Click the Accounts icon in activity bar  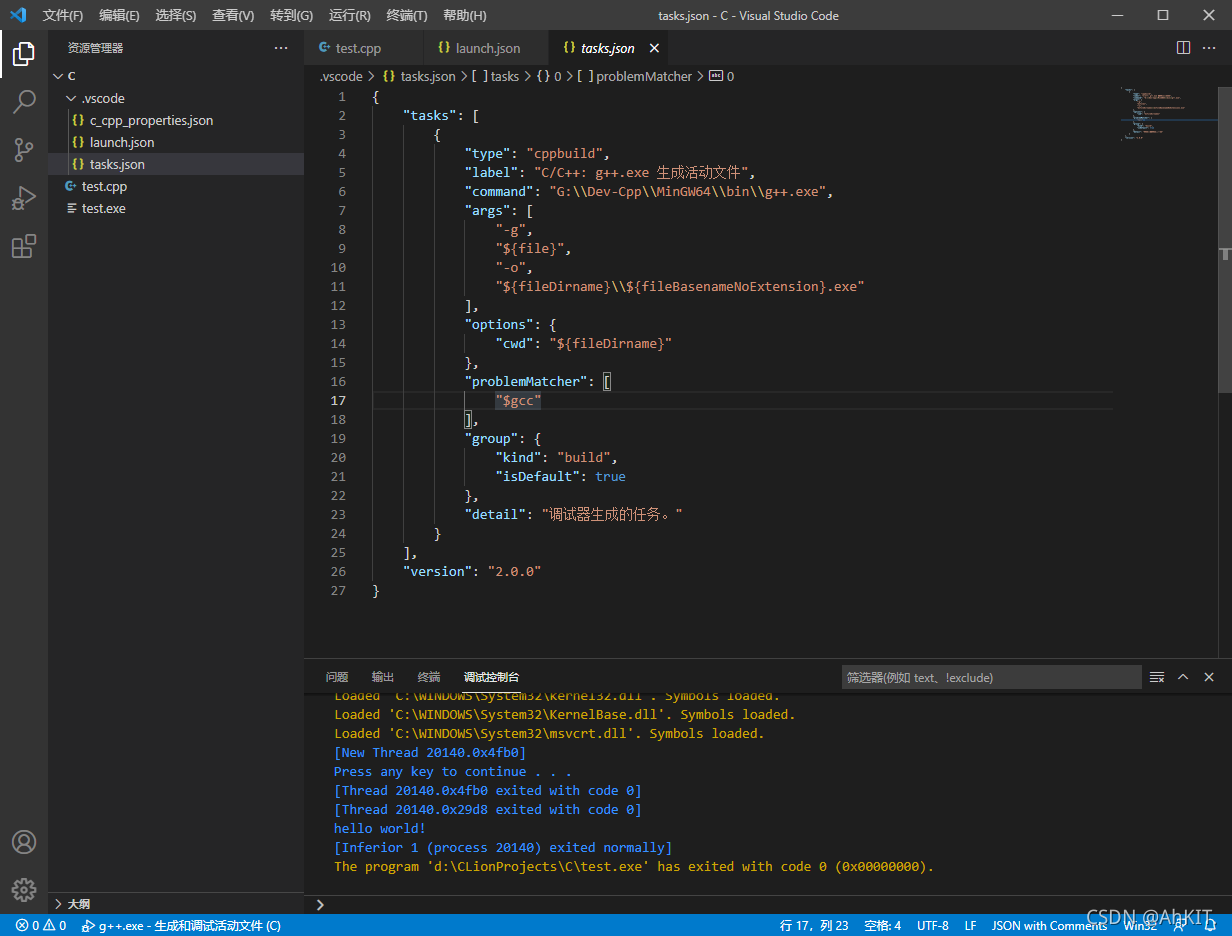24,842
